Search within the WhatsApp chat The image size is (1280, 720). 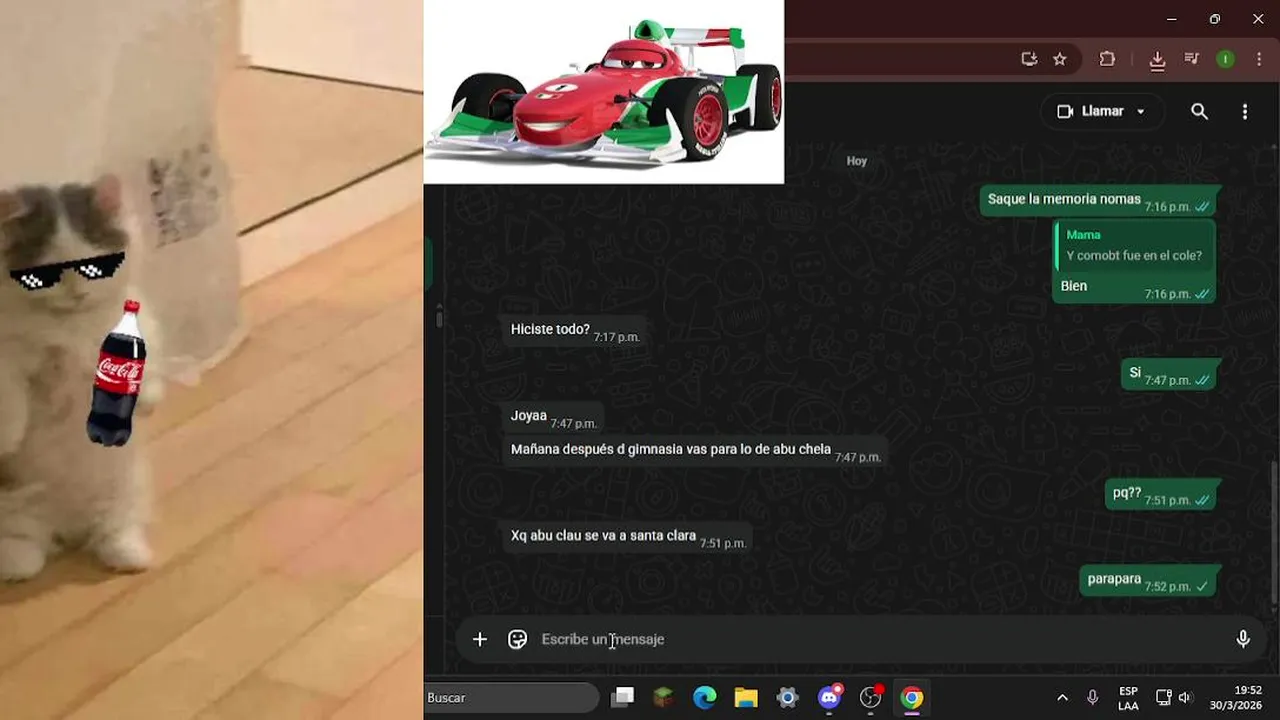[x=1199, y=111]
